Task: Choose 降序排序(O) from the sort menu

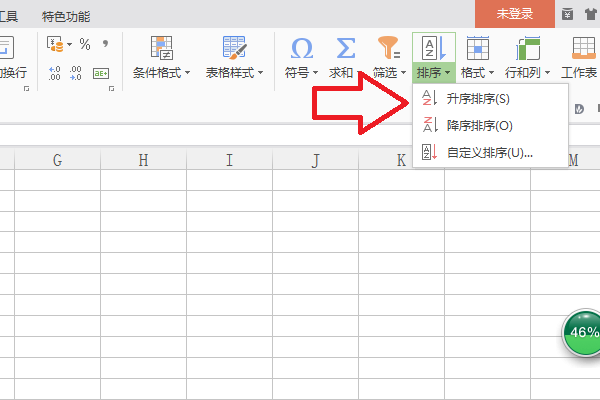Action: click(491, 126)
